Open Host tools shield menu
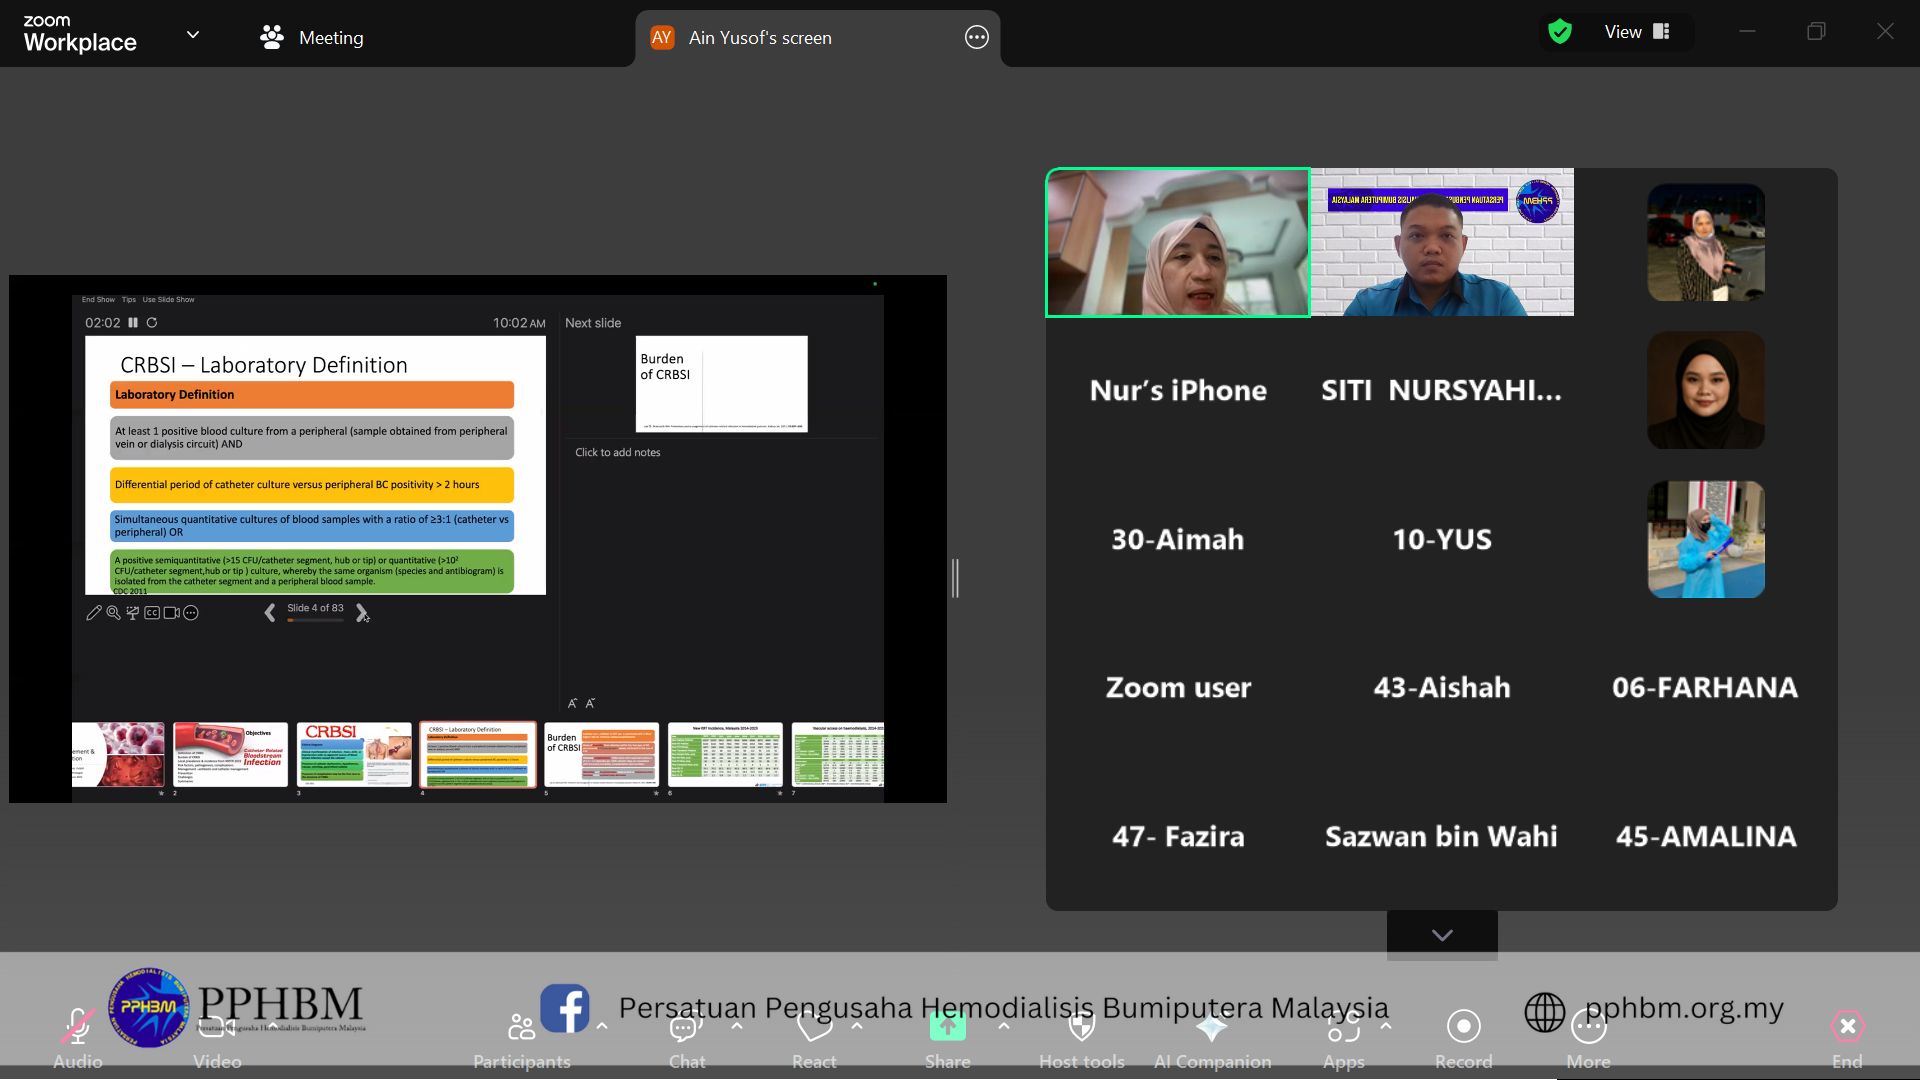 (x=1082, y=1039)
